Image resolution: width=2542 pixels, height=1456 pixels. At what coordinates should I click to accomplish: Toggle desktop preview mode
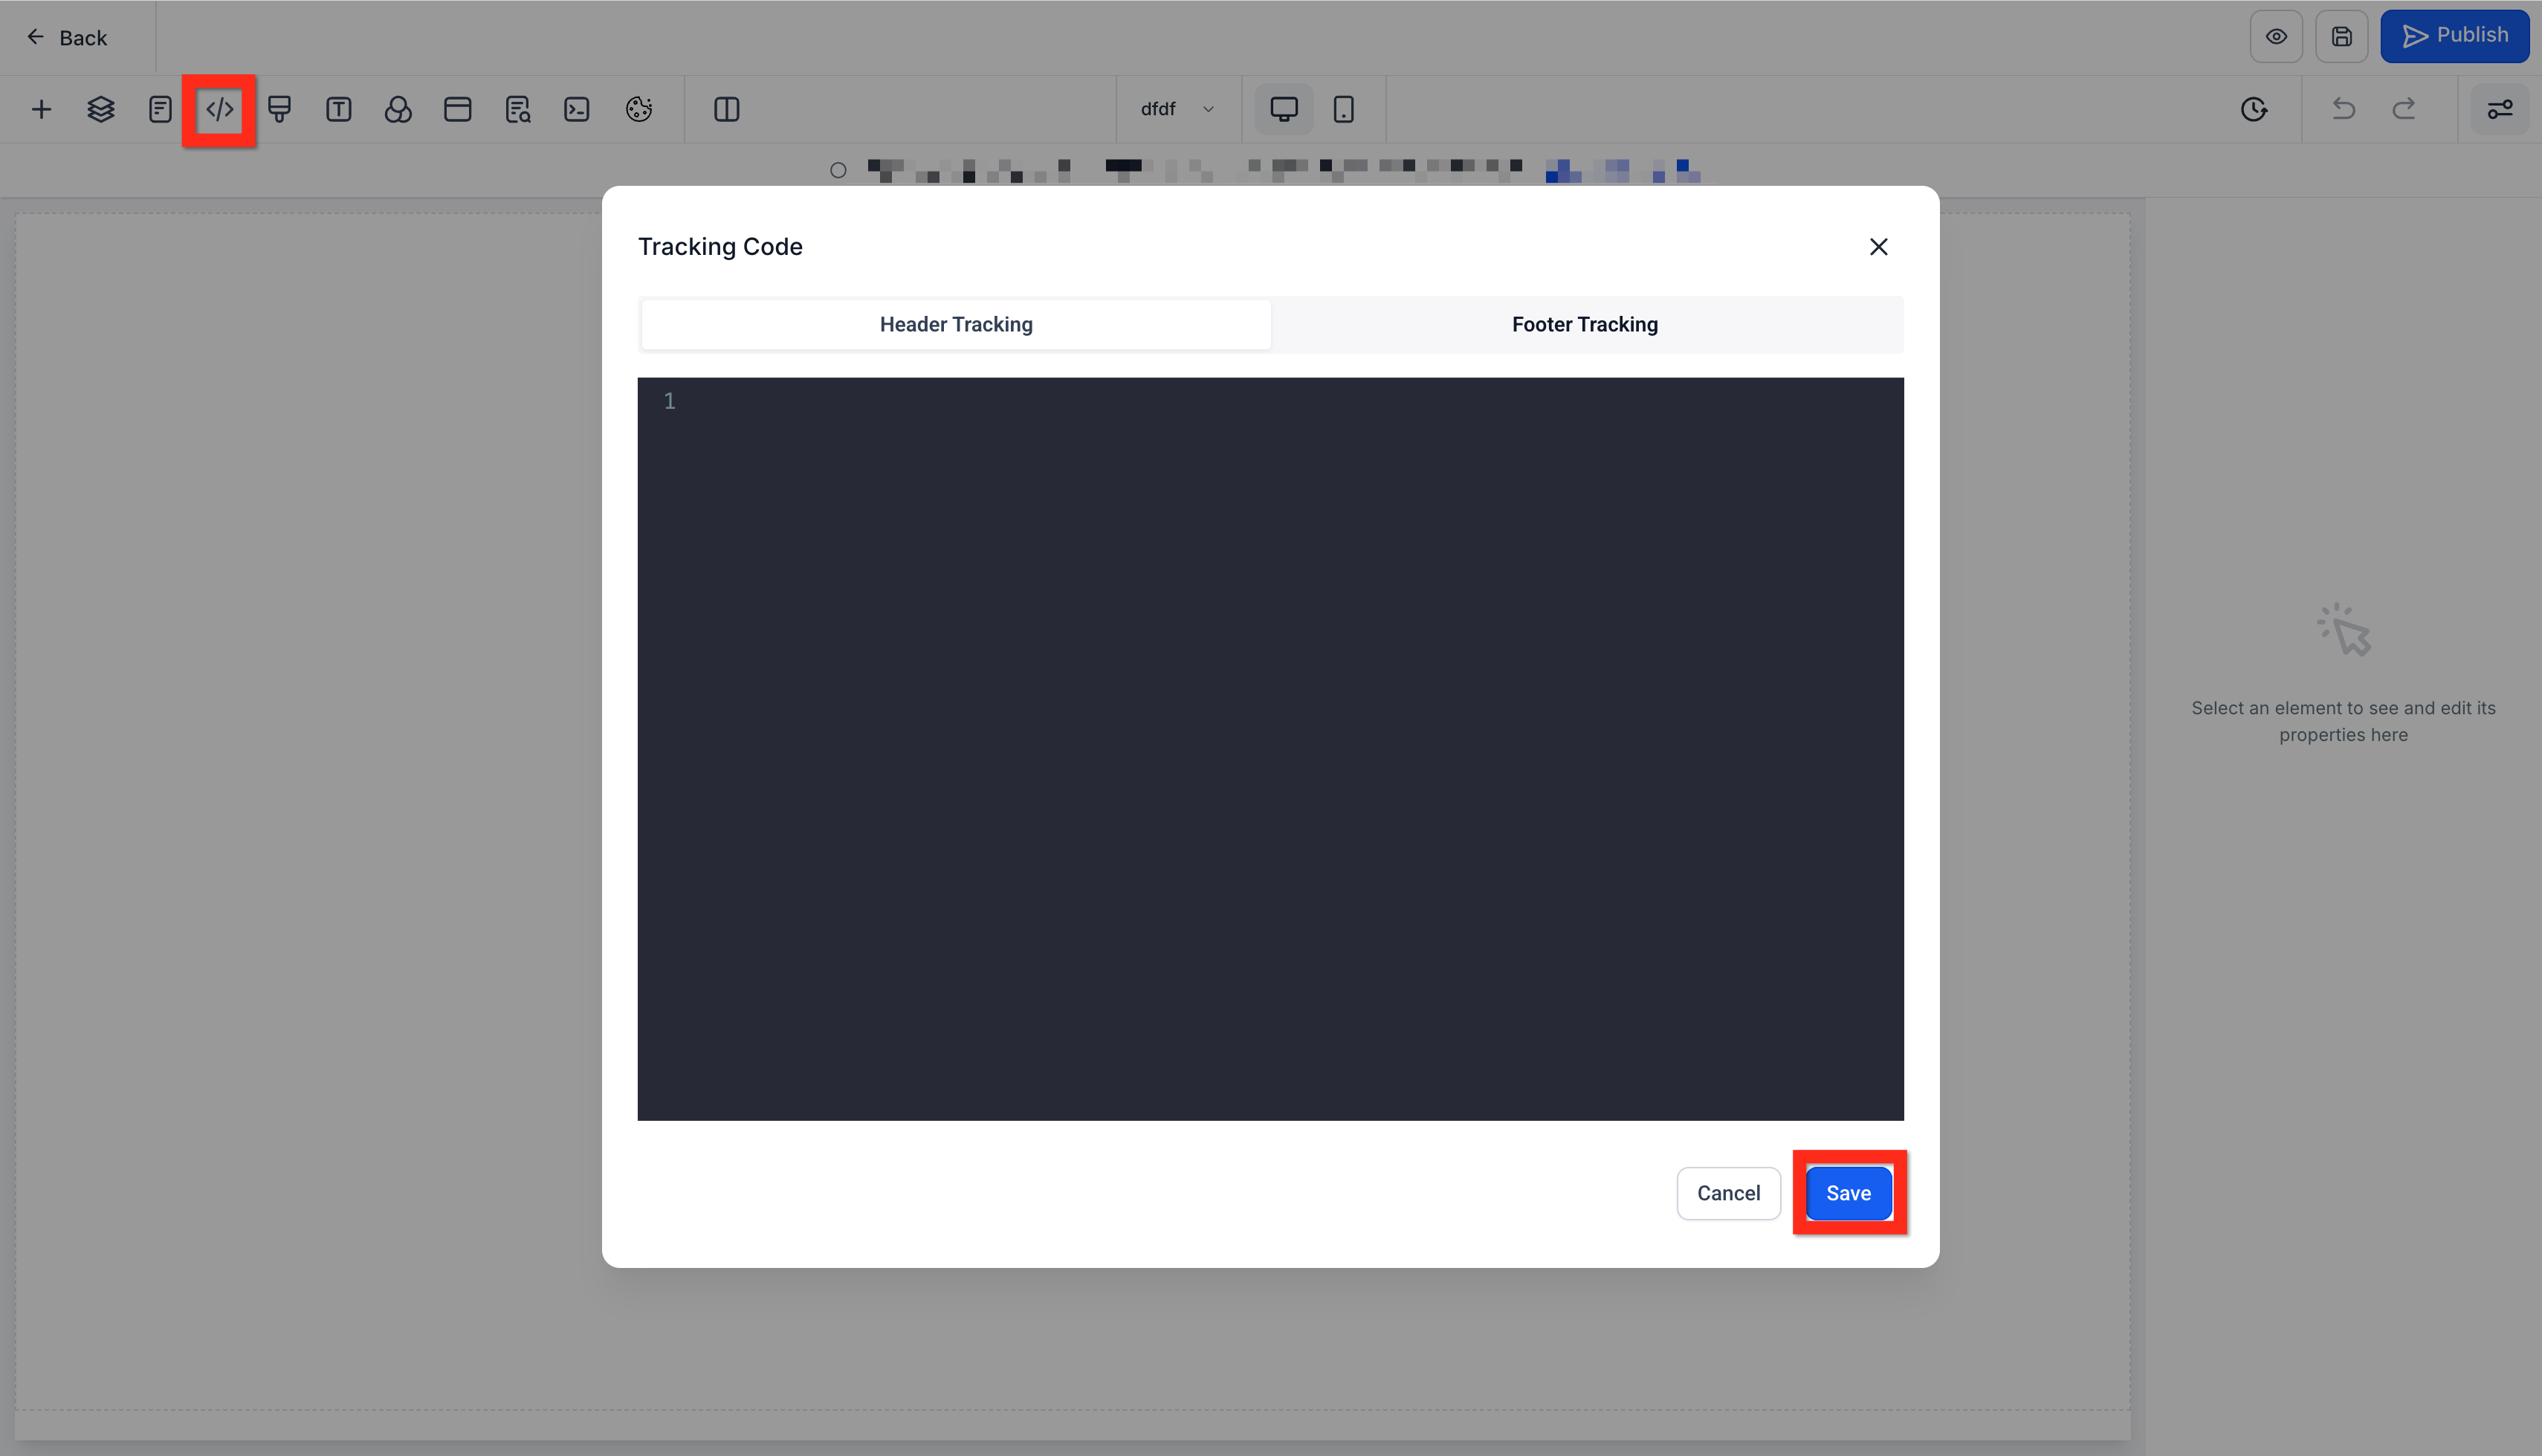[x=1283, y=109]
